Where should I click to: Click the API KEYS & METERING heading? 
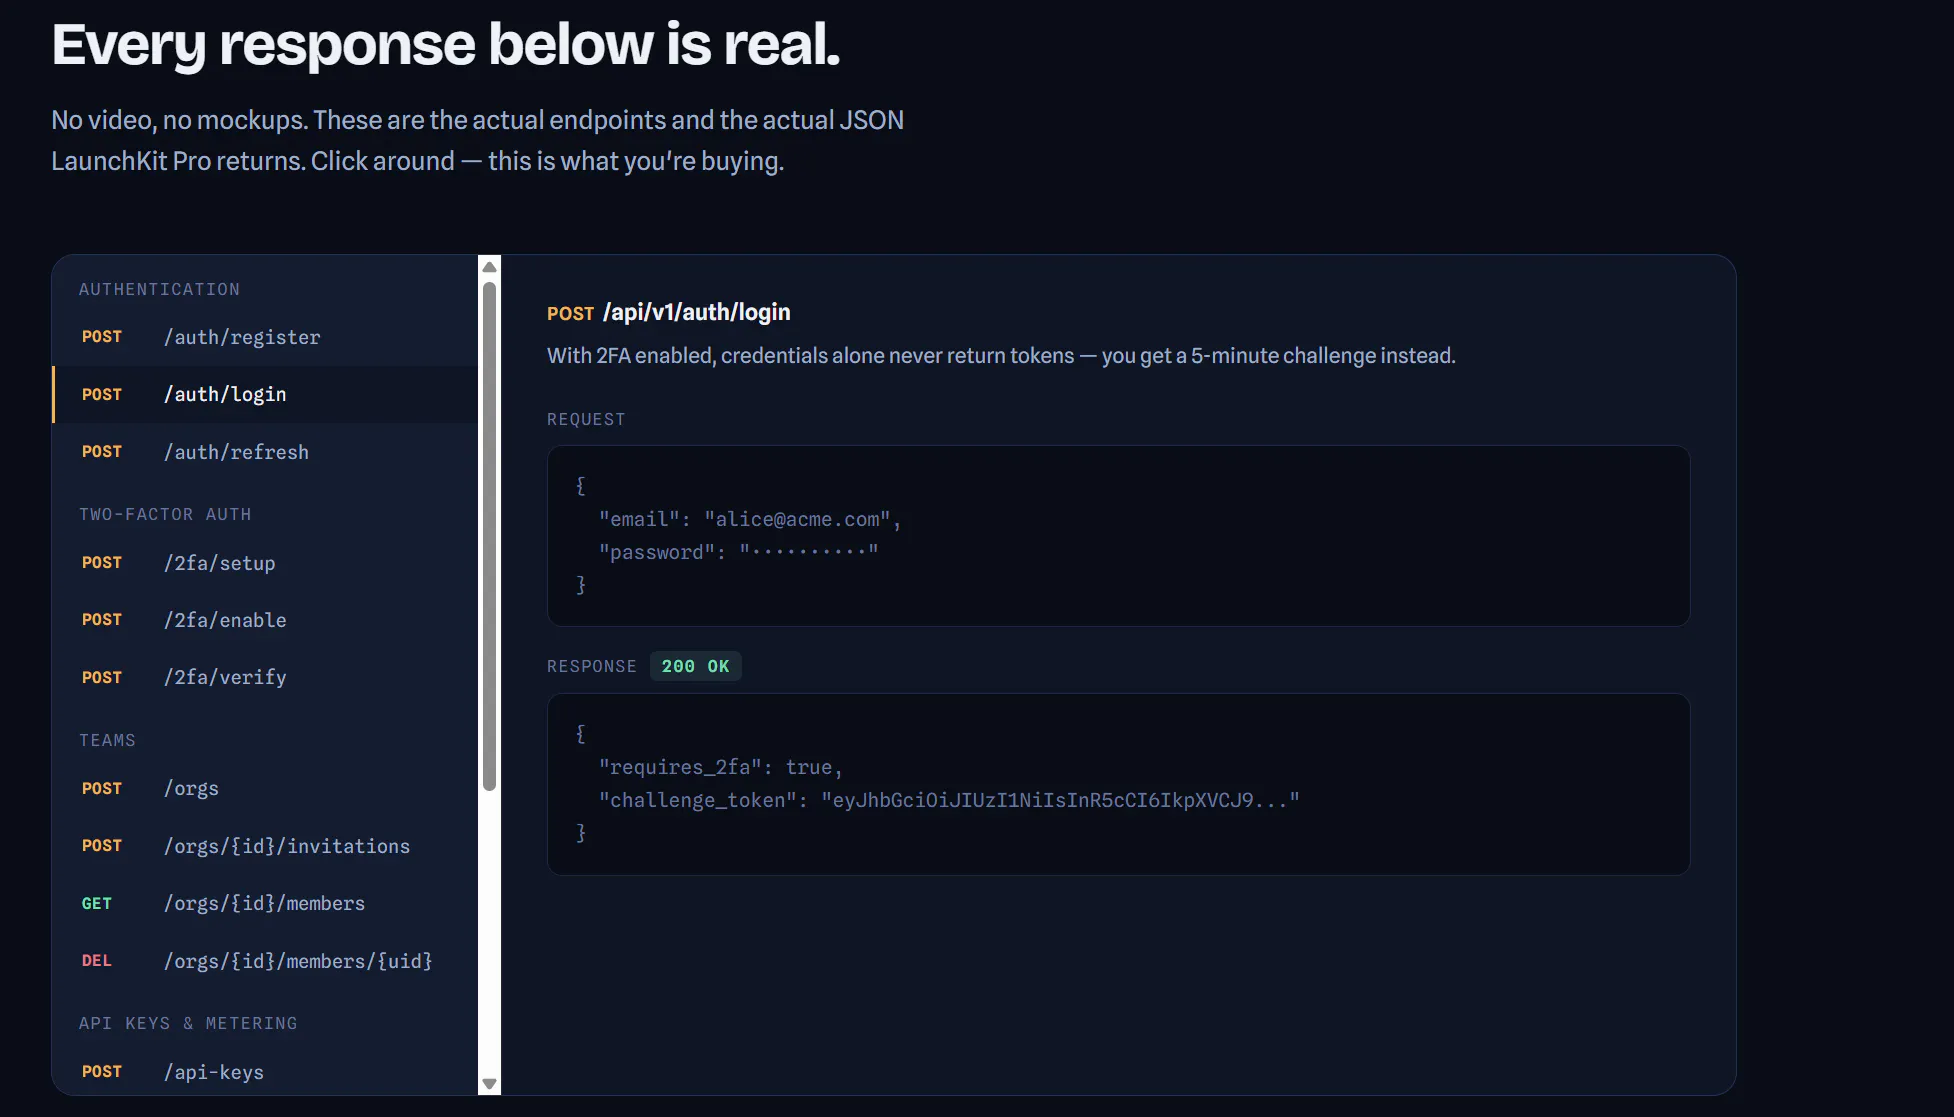point(188,1023)
